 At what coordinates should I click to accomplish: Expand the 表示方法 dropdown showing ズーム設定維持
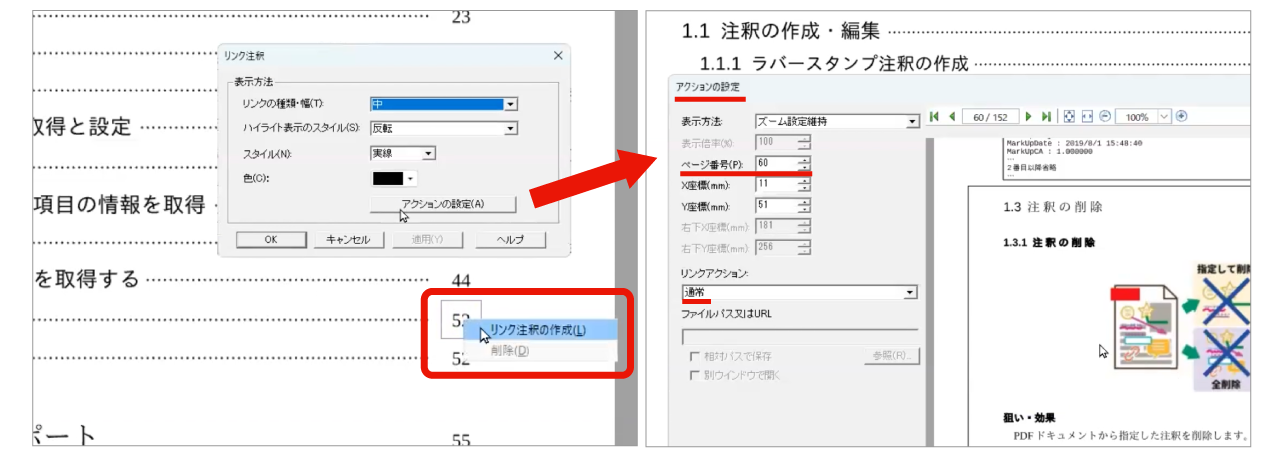(x=911, y=122)
